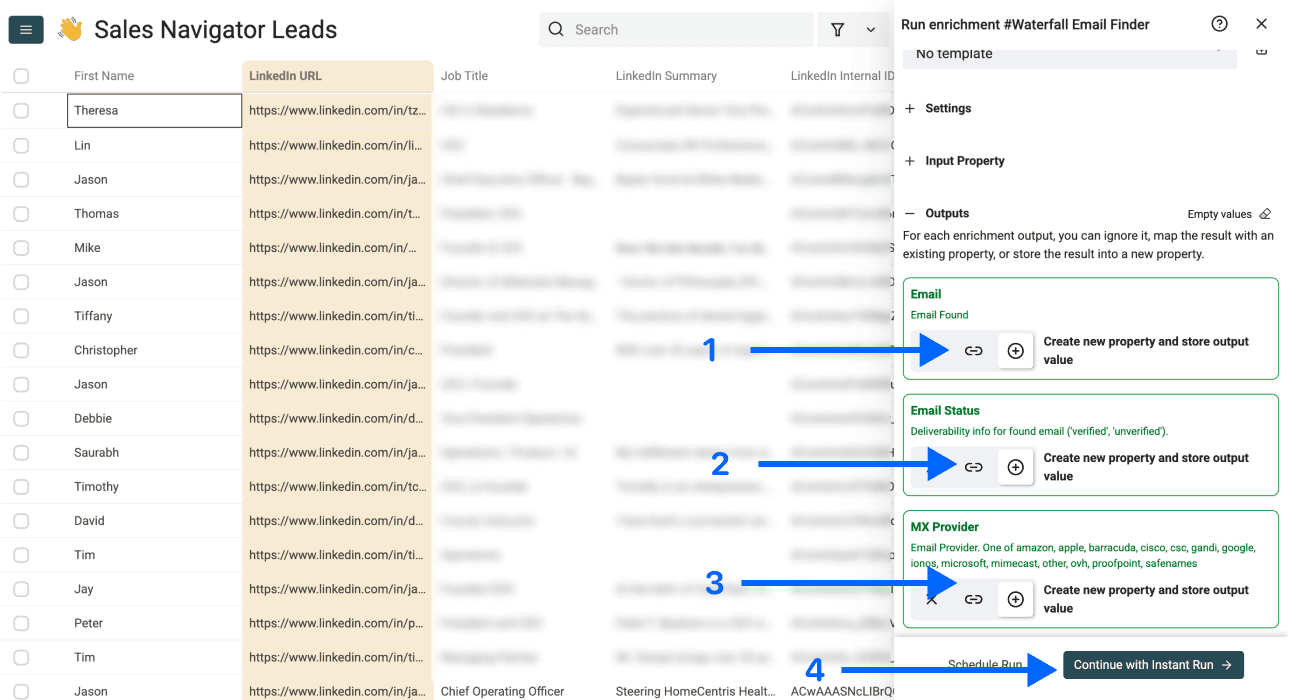Viewport: 1290px width, 700px height.
Task: Create new property for MX Provider output
Action: coord(1016,599)
